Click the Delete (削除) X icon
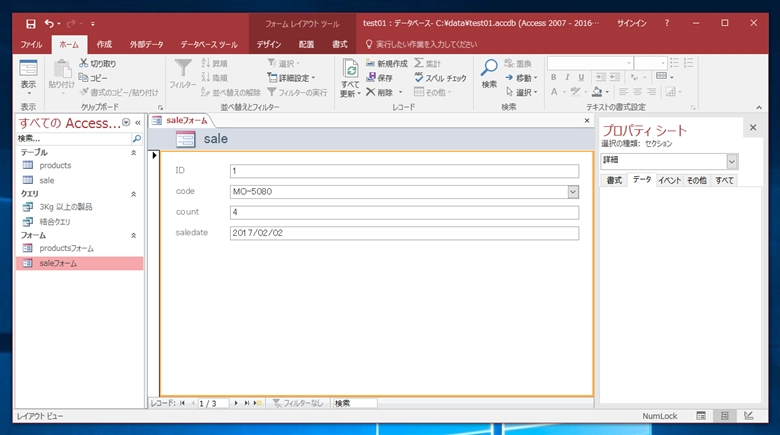Screen dimensions: 780x435 (371, 92)
